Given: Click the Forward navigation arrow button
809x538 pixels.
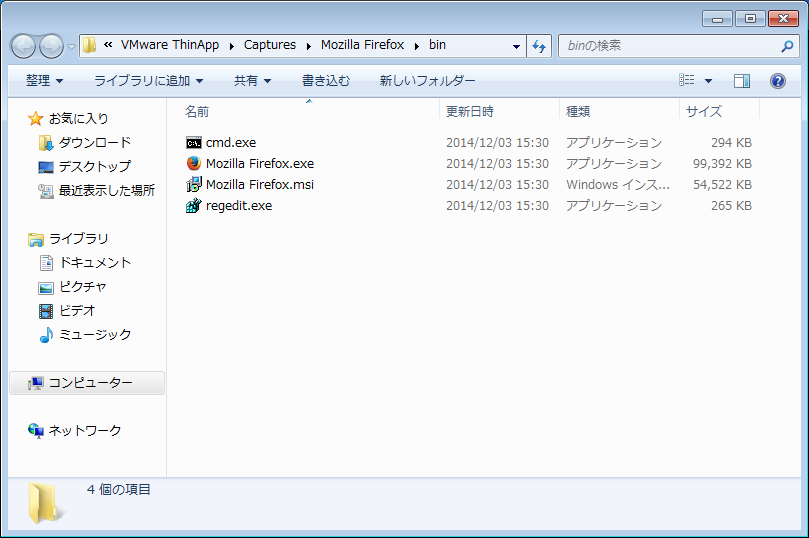Looking at the screenshot, I should [52, 46].
